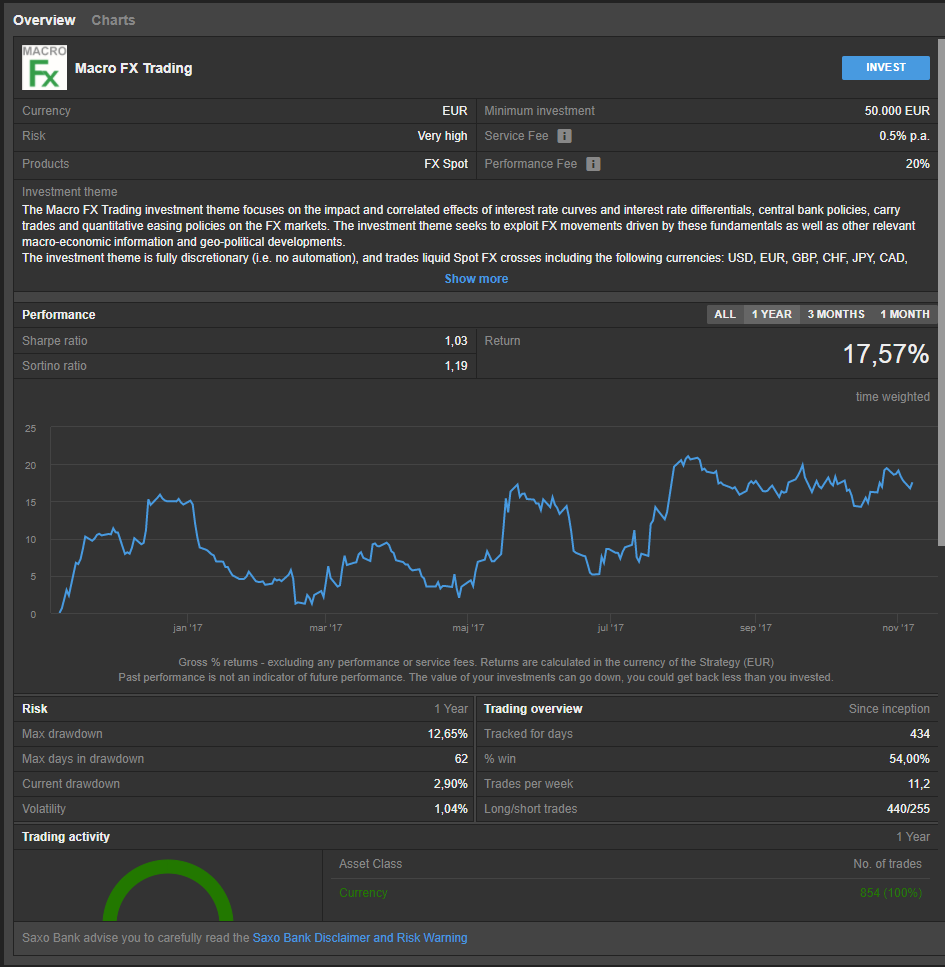
Task: Click the green Currency asset class row
Action: (630, 893)
